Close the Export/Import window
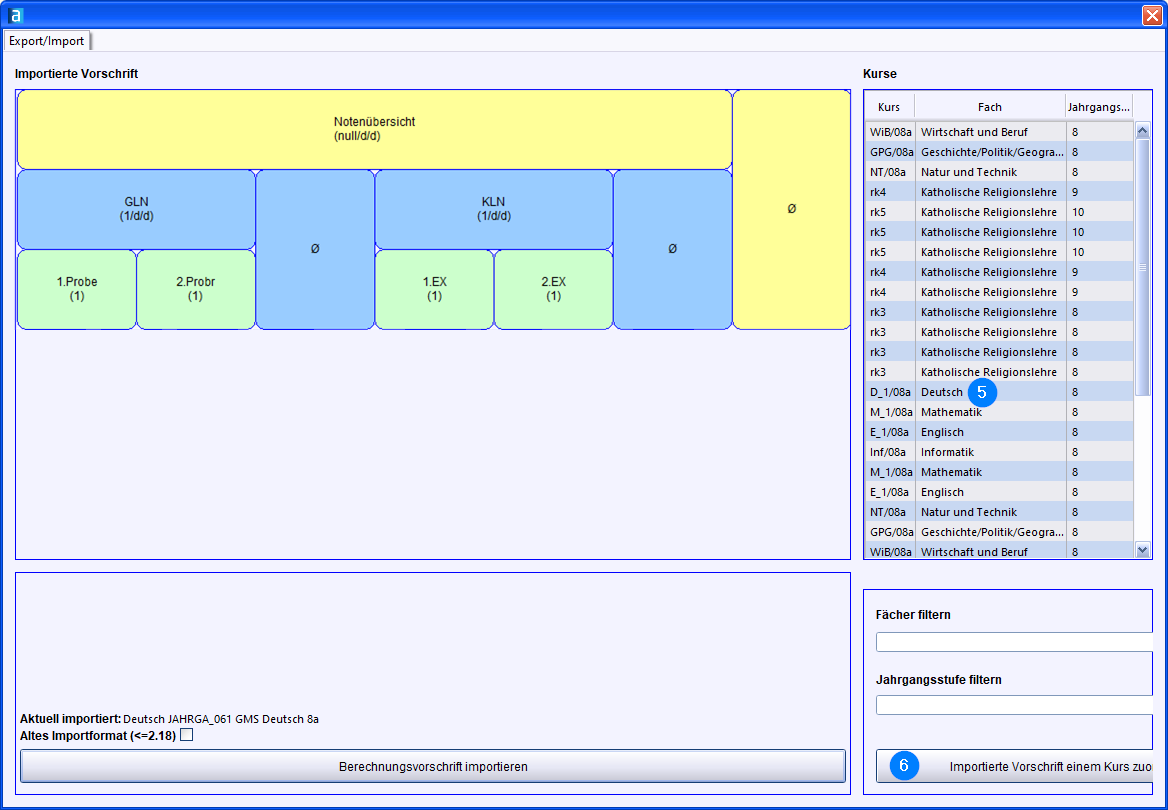Screen dimensions: 1168x810 pos(1152,15)
